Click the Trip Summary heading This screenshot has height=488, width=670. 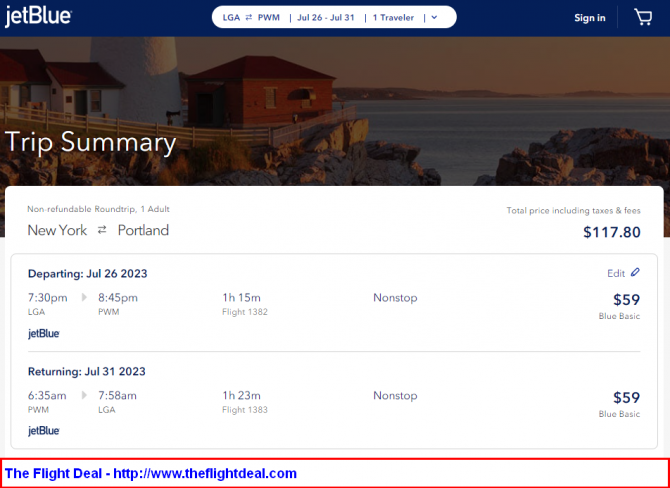coord(90,143)
